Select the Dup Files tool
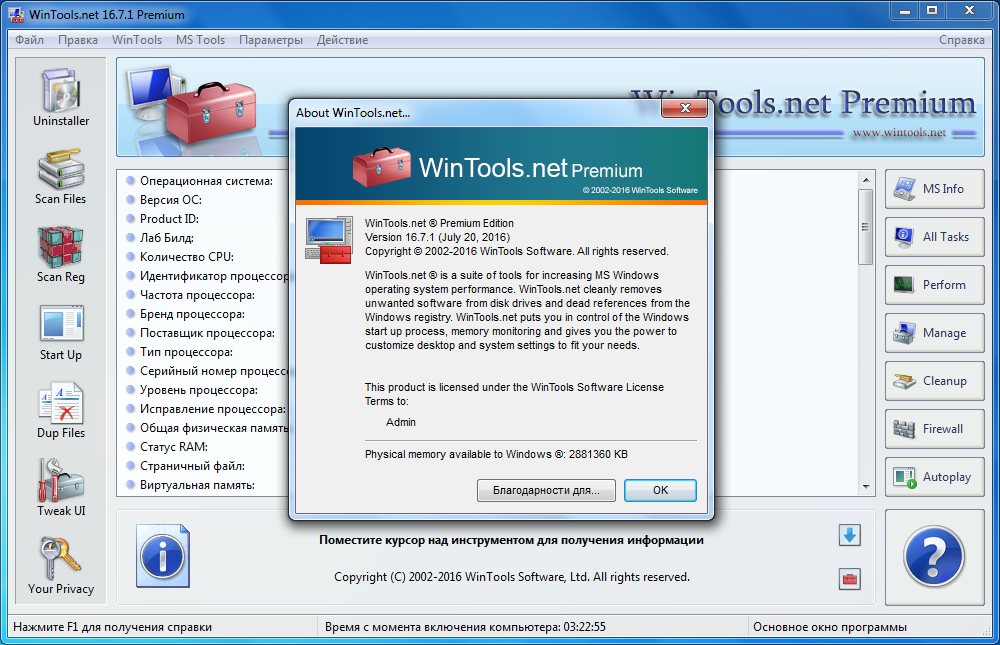 (x=61, y=410)
